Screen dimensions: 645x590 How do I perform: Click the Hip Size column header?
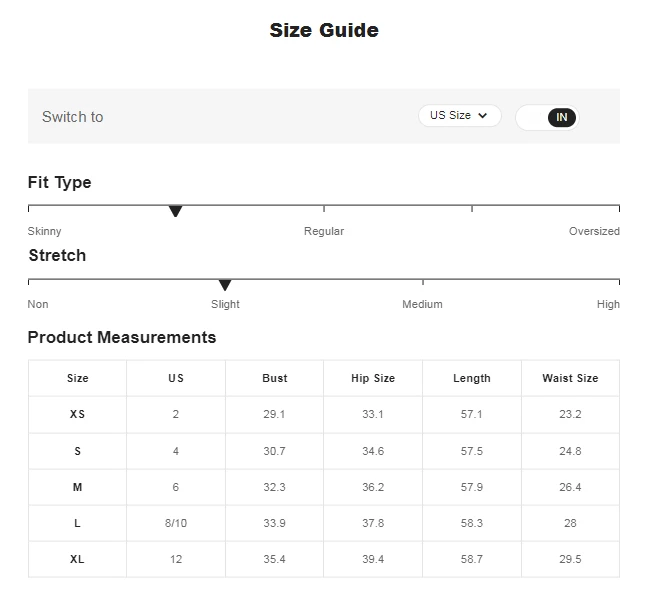pyautogui.click(x=373, y=378)
